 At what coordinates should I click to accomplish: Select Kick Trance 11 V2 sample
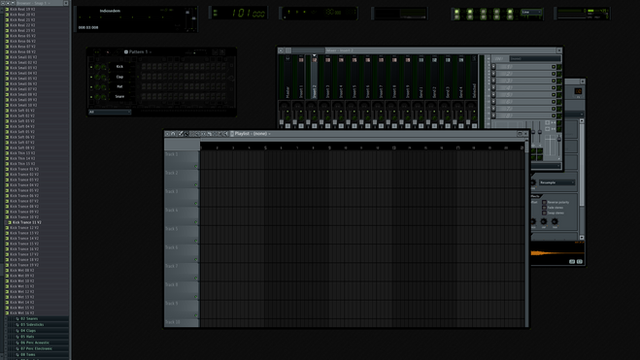click(27, 222)
